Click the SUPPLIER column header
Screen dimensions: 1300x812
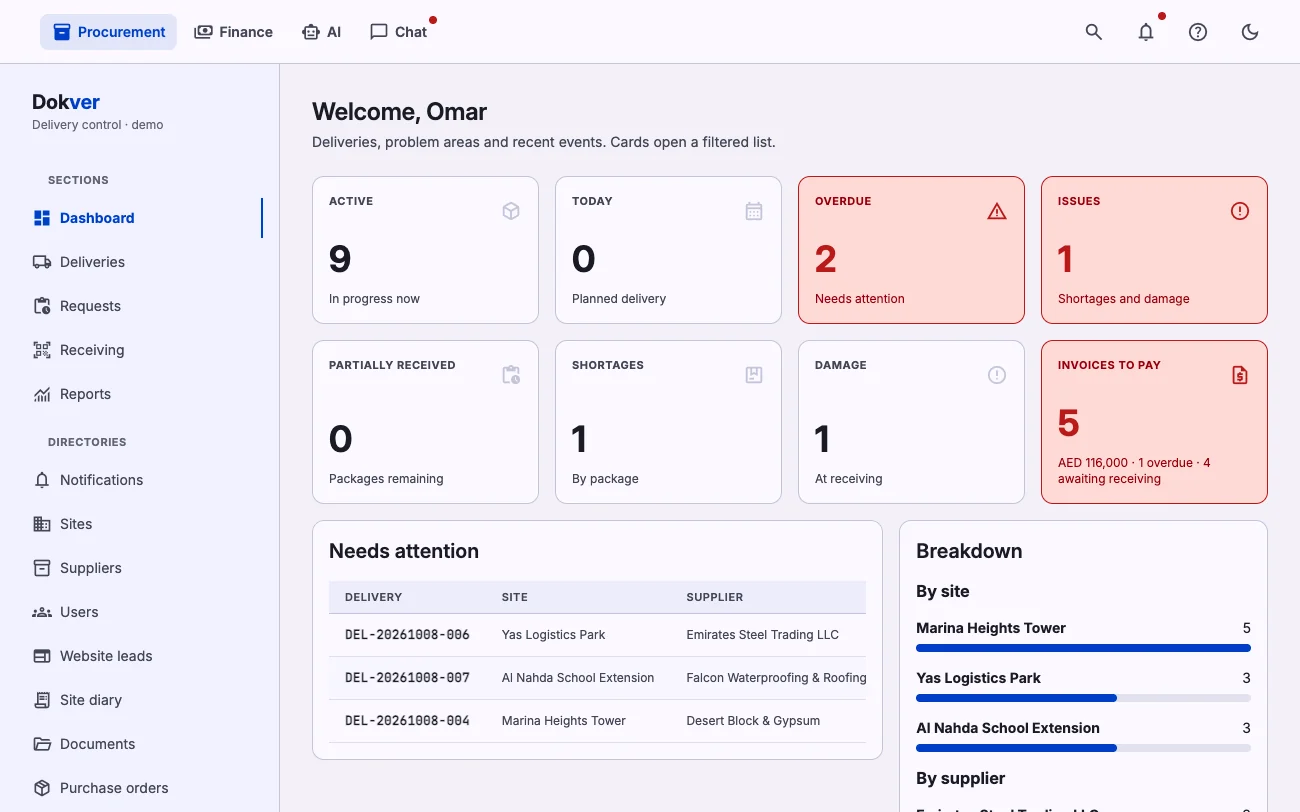point(715,597)
